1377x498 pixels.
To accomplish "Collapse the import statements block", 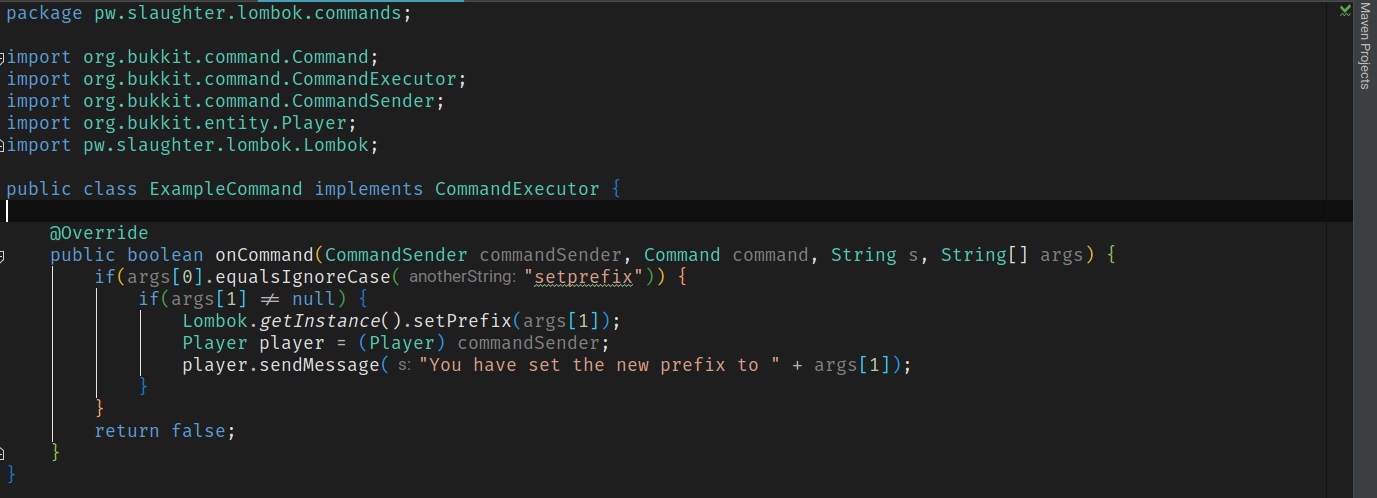I will point(3,57).
